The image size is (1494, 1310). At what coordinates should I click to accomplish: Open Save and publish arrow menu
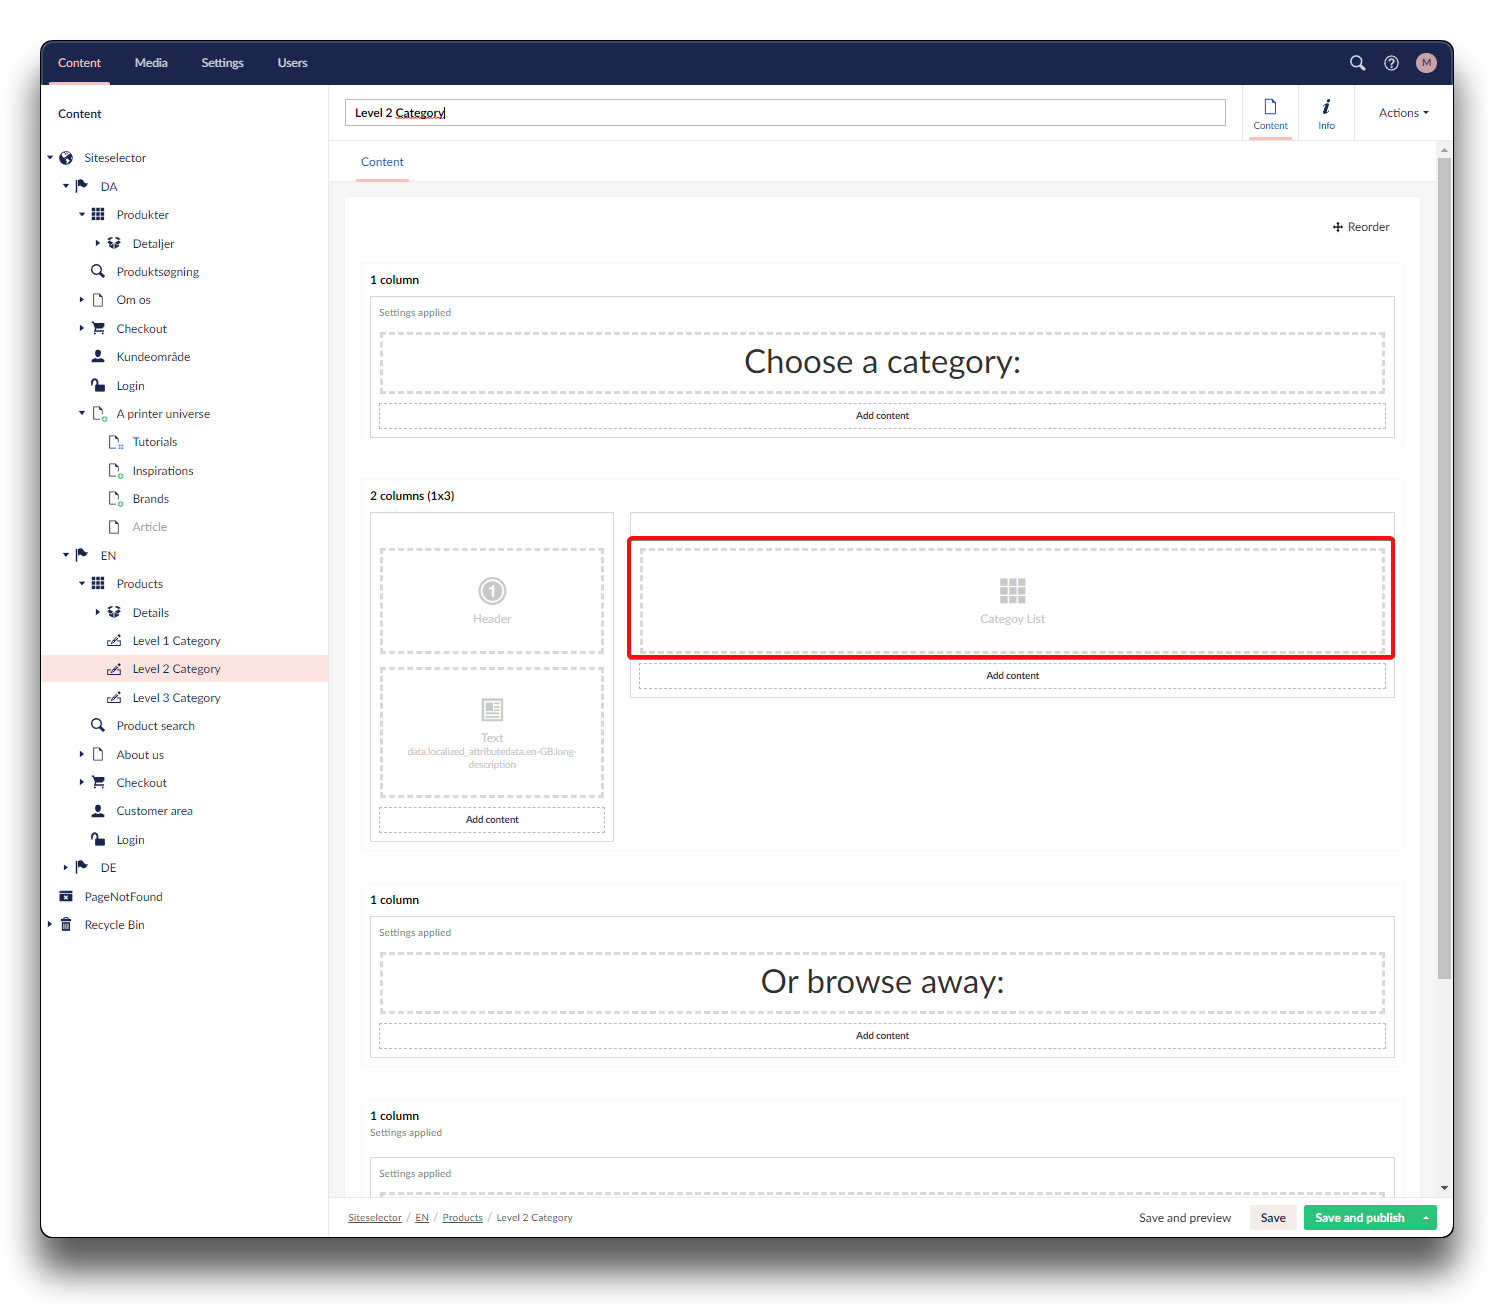(1426, 1218)
